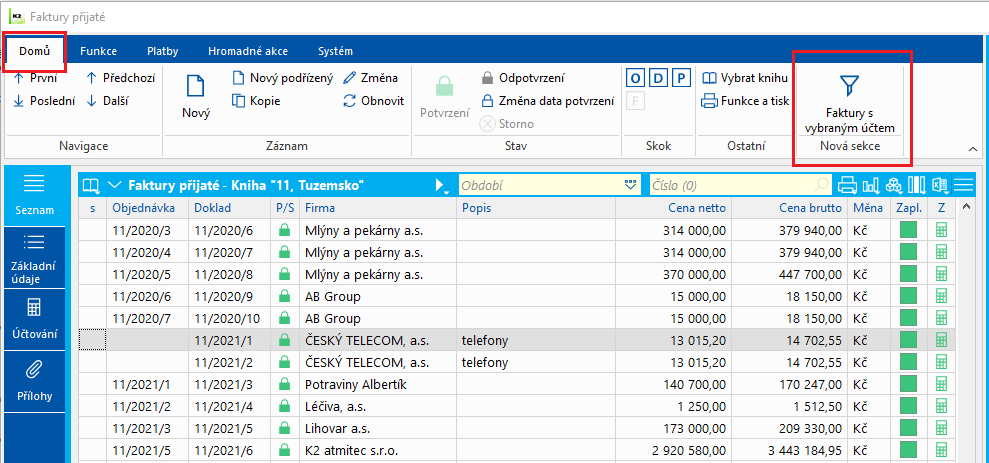989x463 pixels.
Task: Click Změna data potvrzení
Action: [x=547, y=100]
